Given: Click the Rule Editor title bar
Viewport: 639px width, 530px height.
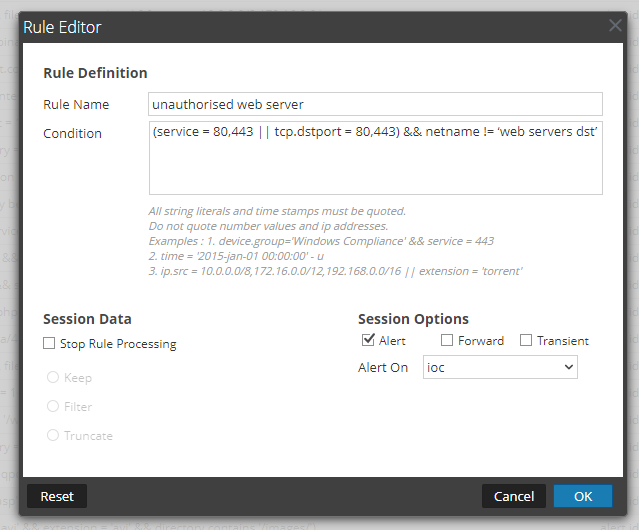Looking at the screenshot, I should (300, 26).
